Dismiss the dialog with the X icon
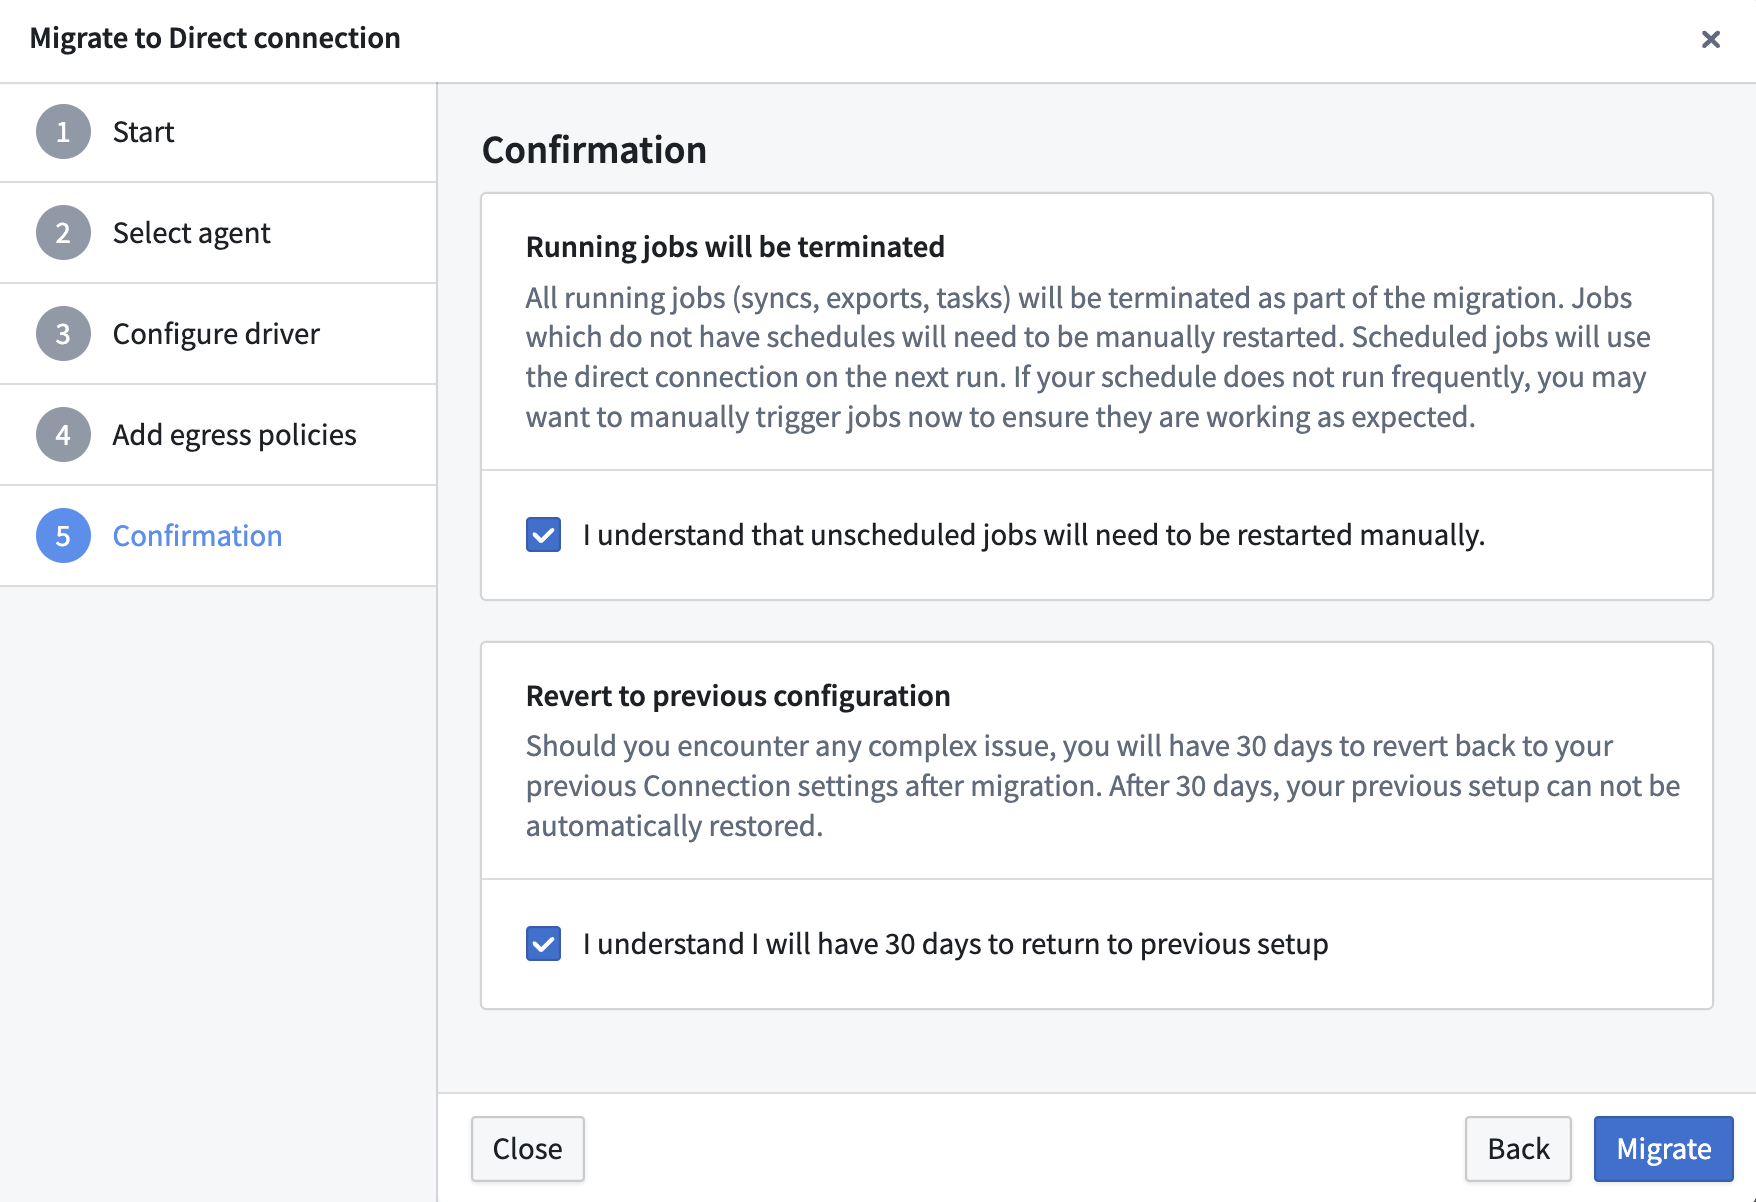The height and width of the screenshot is (1202, 1756). click(x=1710, y=39)
